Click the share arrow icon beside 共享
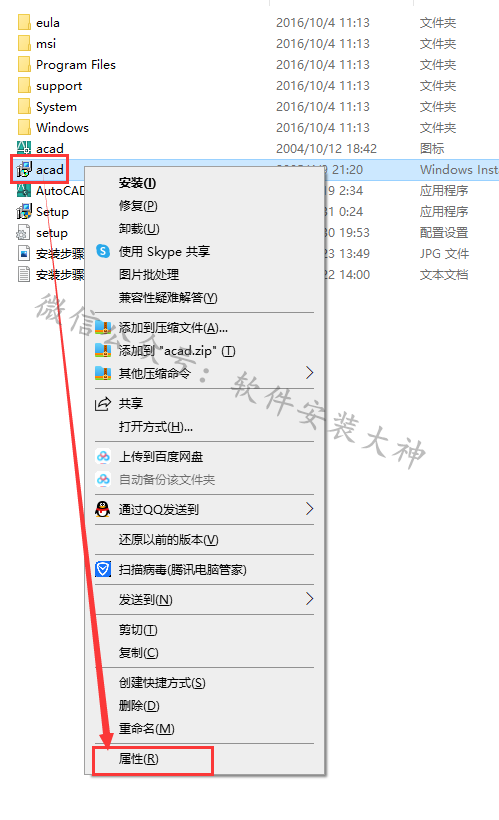 103,403
